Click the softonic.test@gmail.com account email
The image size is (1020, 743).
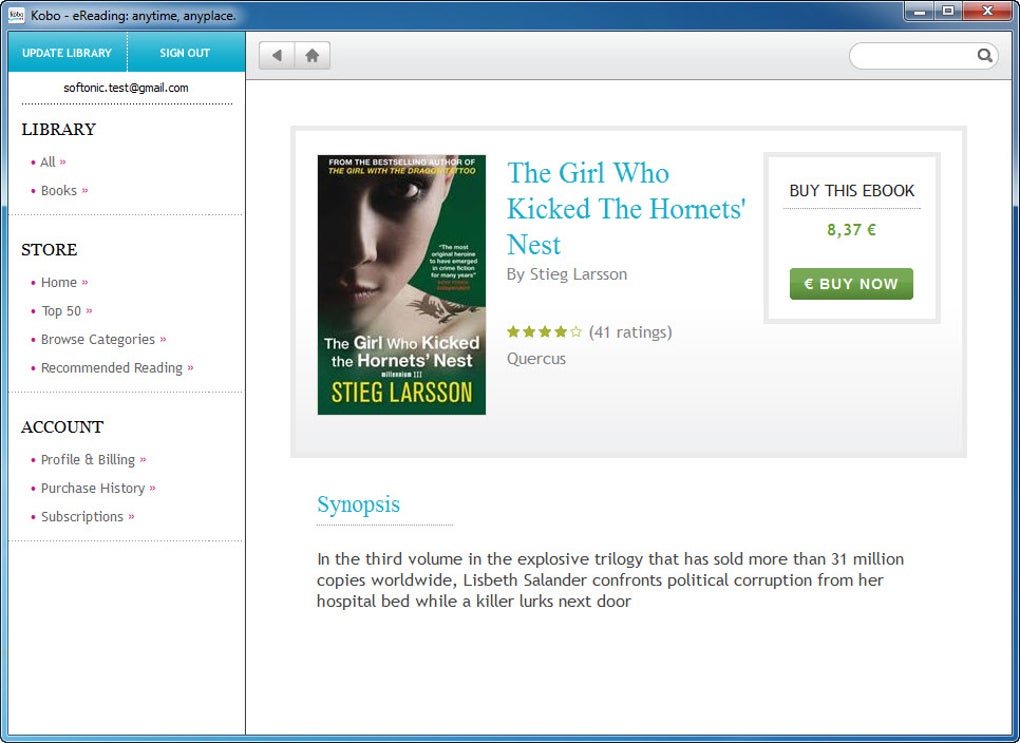click(x=126, y=88)
